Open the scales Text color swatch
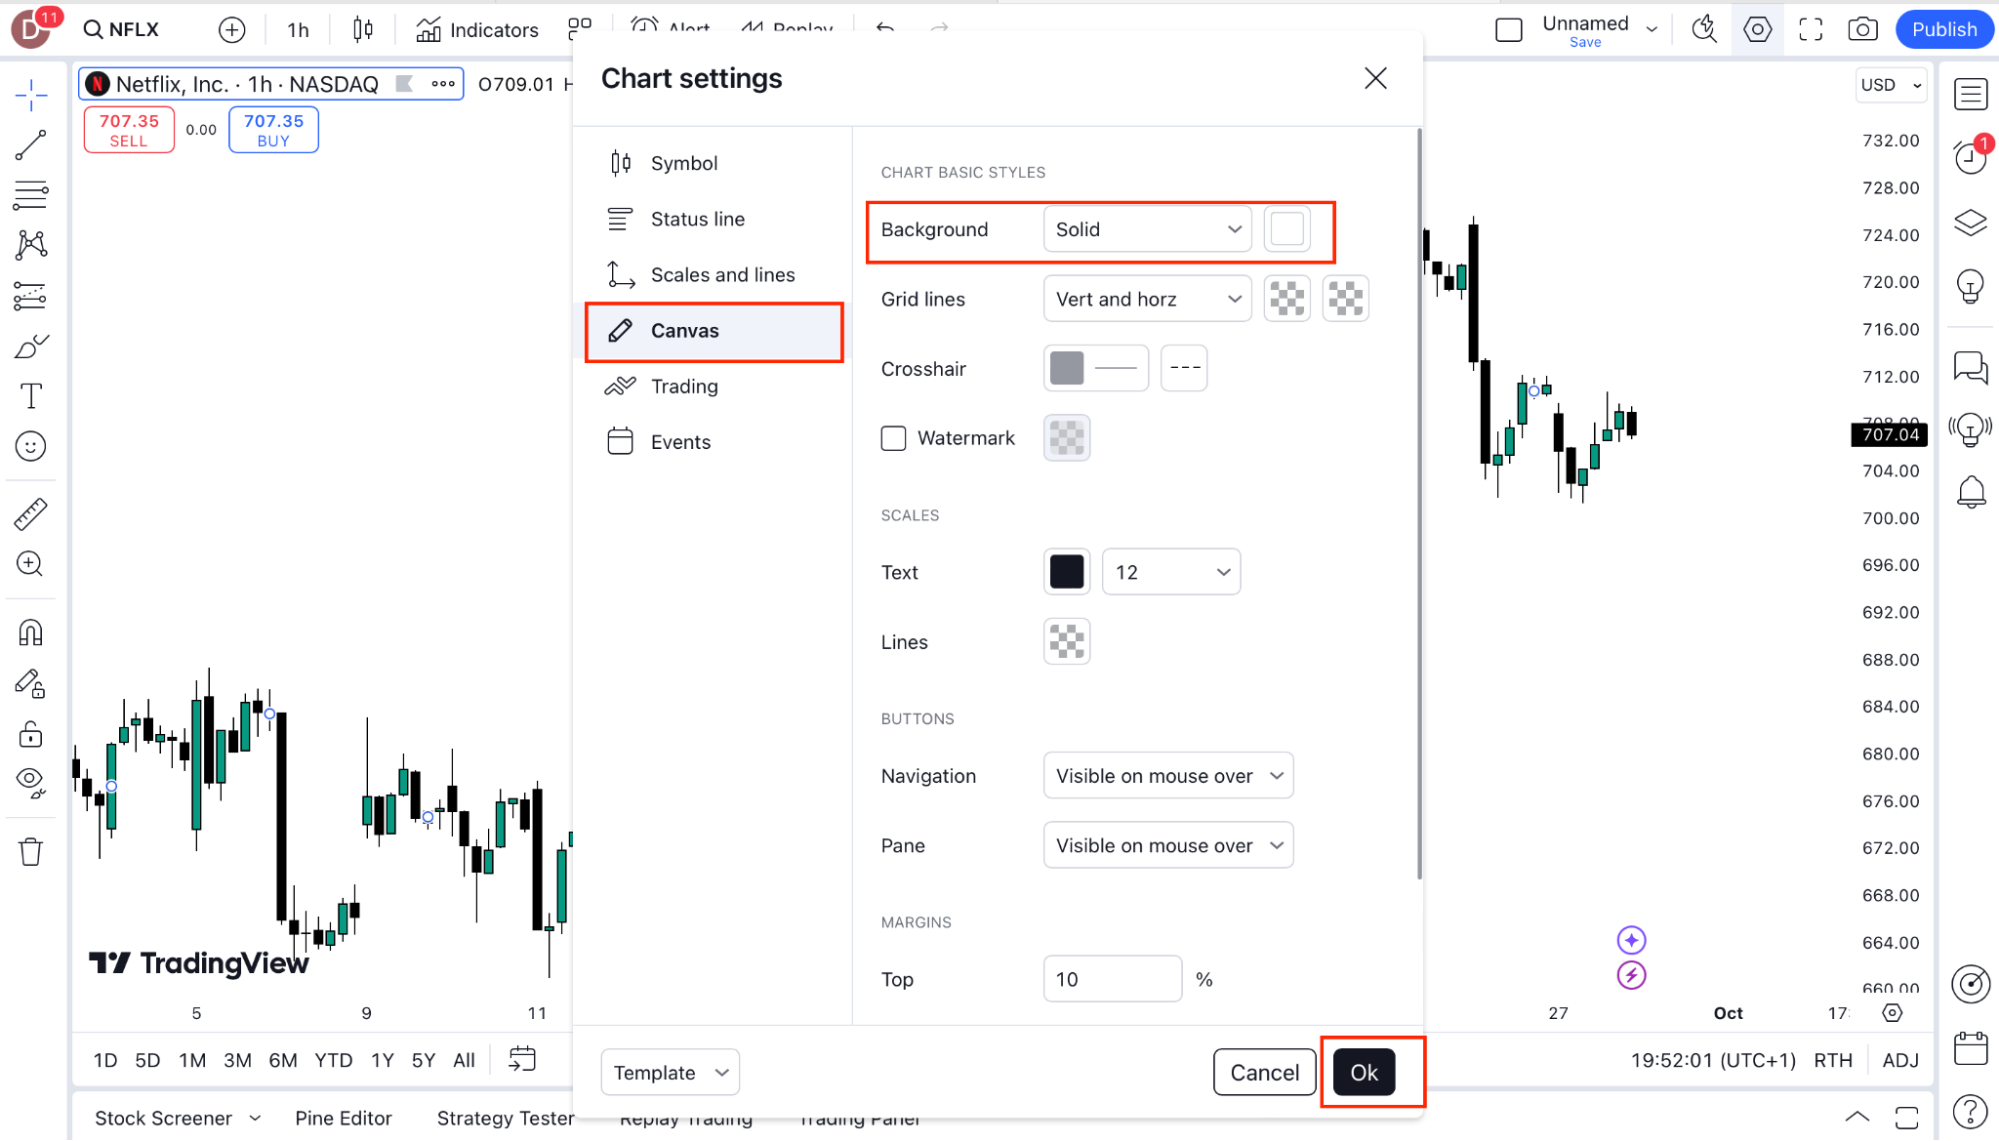1999x1141 pixels. click(x=1066, y=572)
